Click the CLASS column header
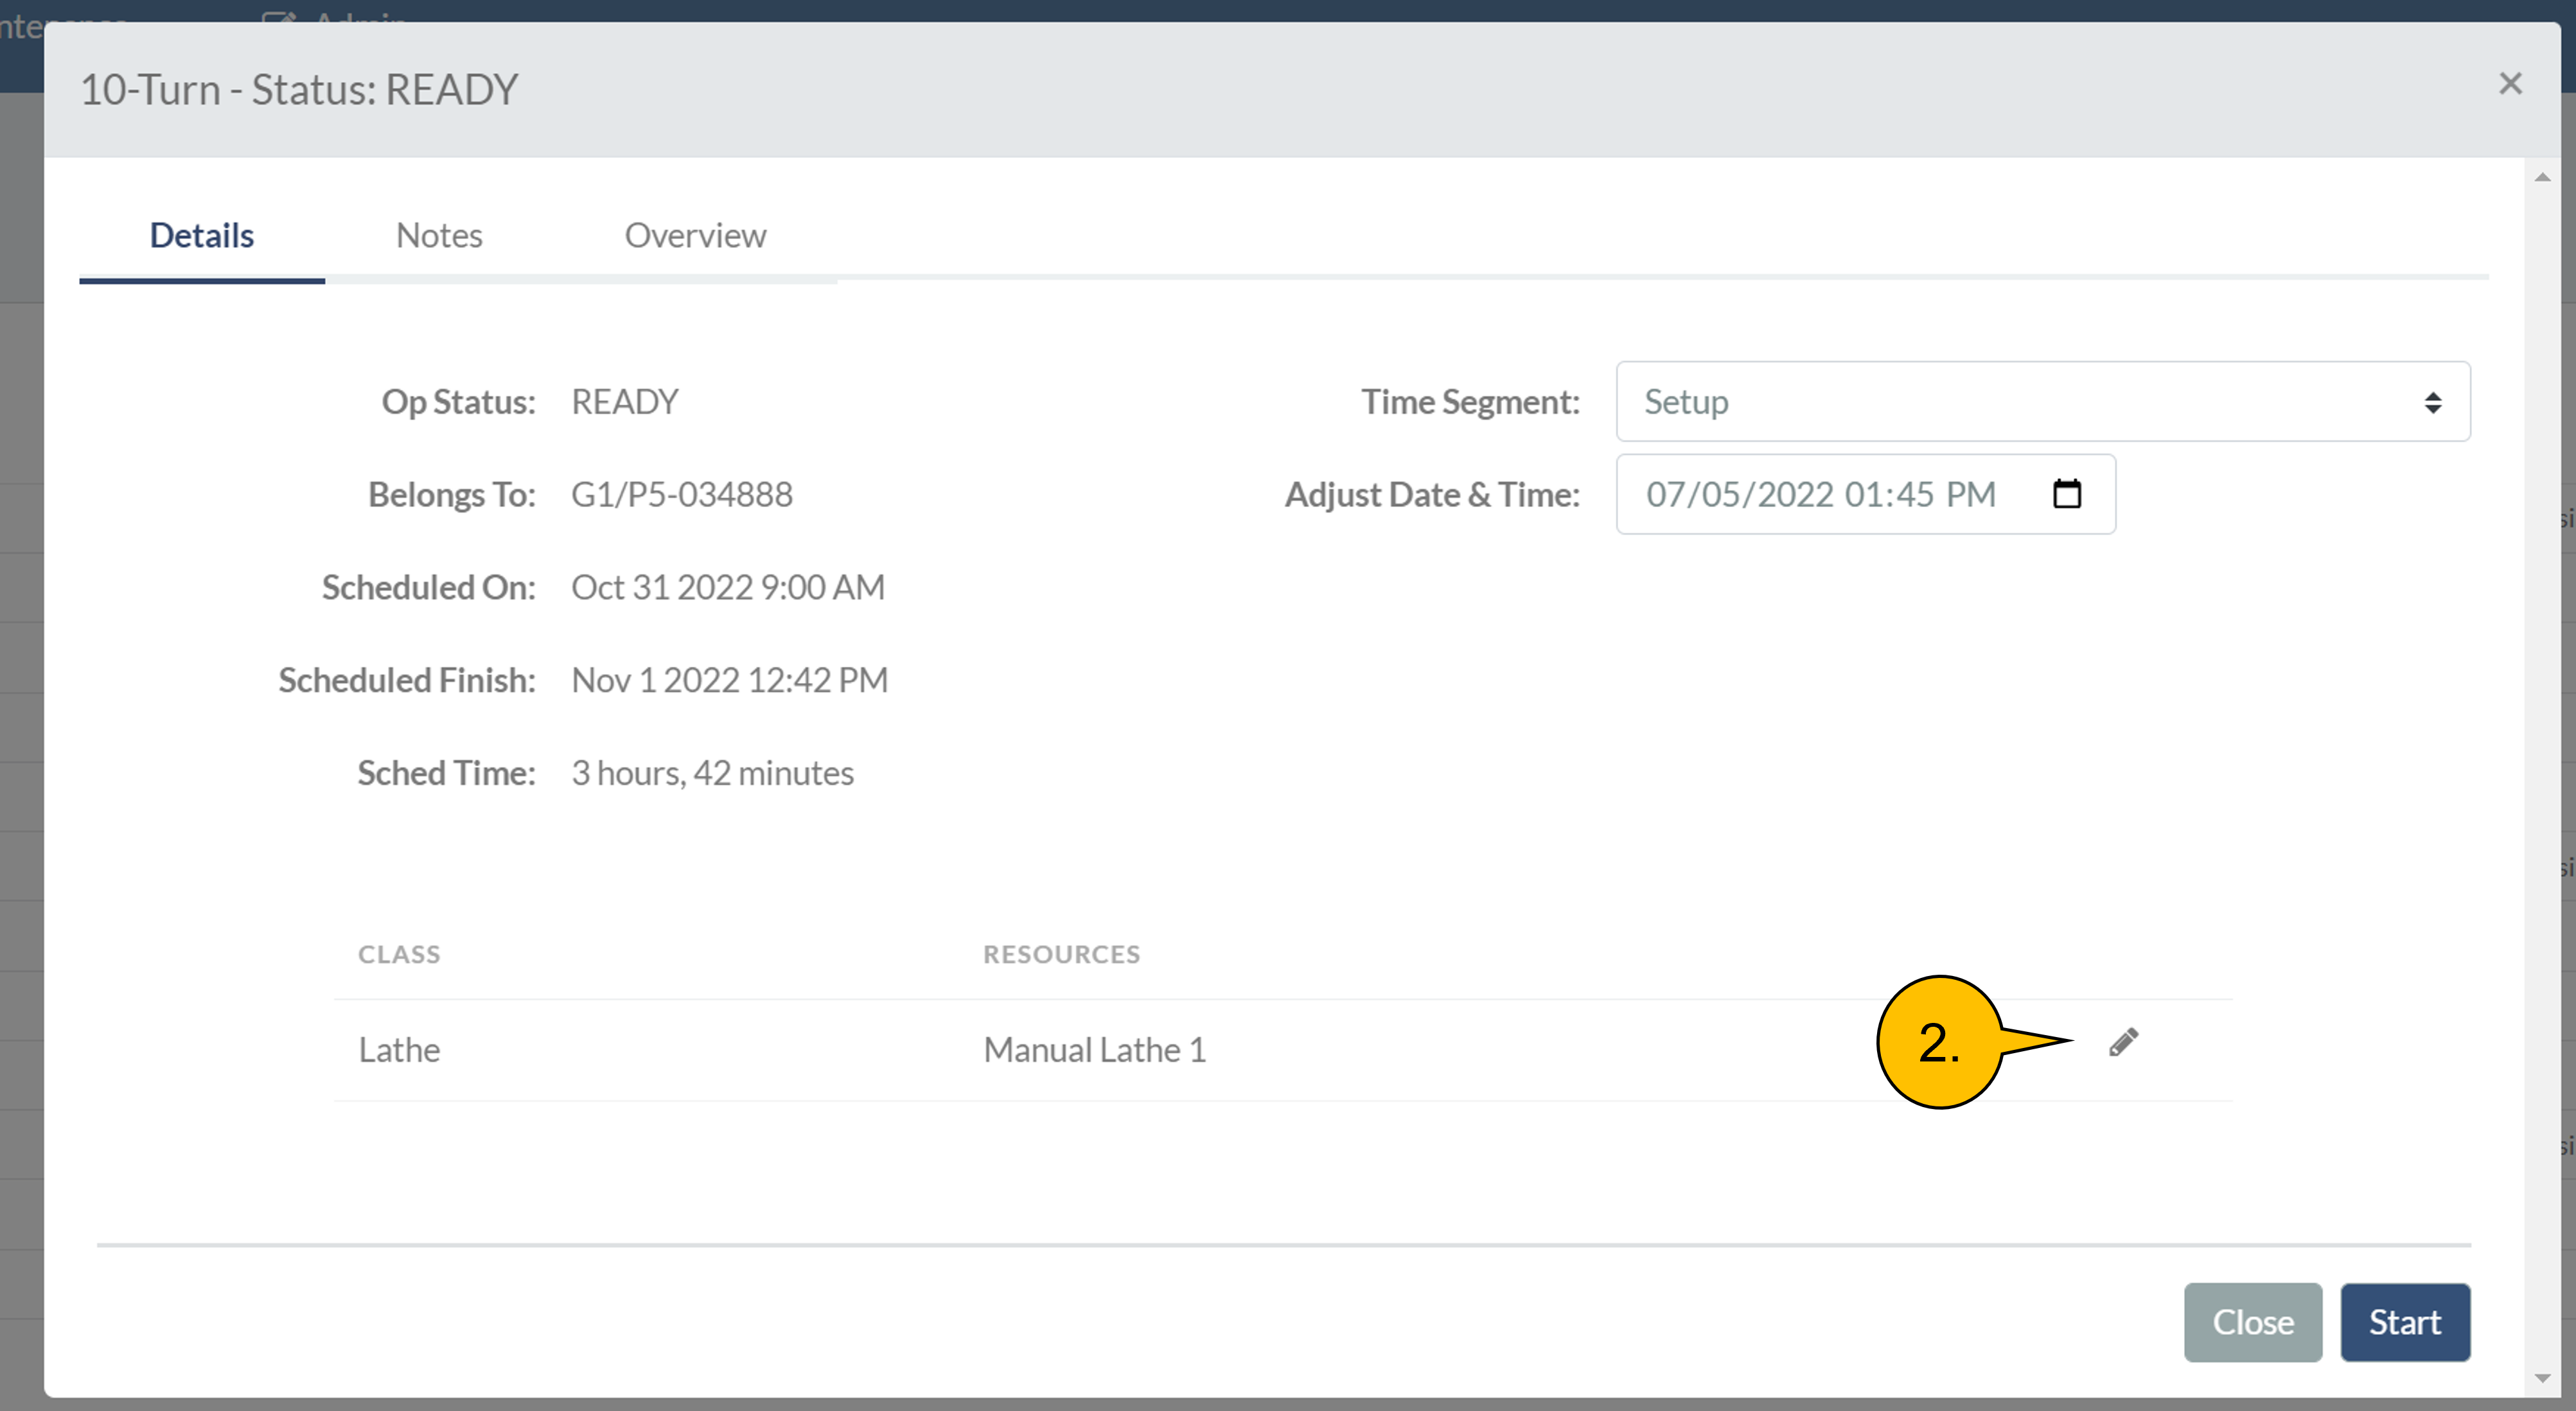Viewport: 2576px width, 1411px height. coord(399,954)
